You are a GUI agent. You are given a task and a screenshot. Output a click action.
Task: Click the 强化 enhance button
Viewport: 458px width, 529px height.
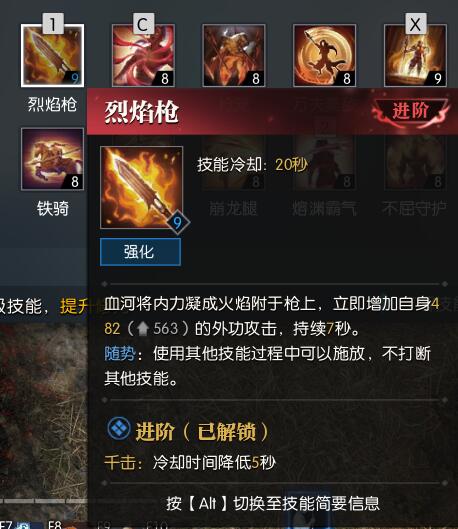(x=140, y=252)
